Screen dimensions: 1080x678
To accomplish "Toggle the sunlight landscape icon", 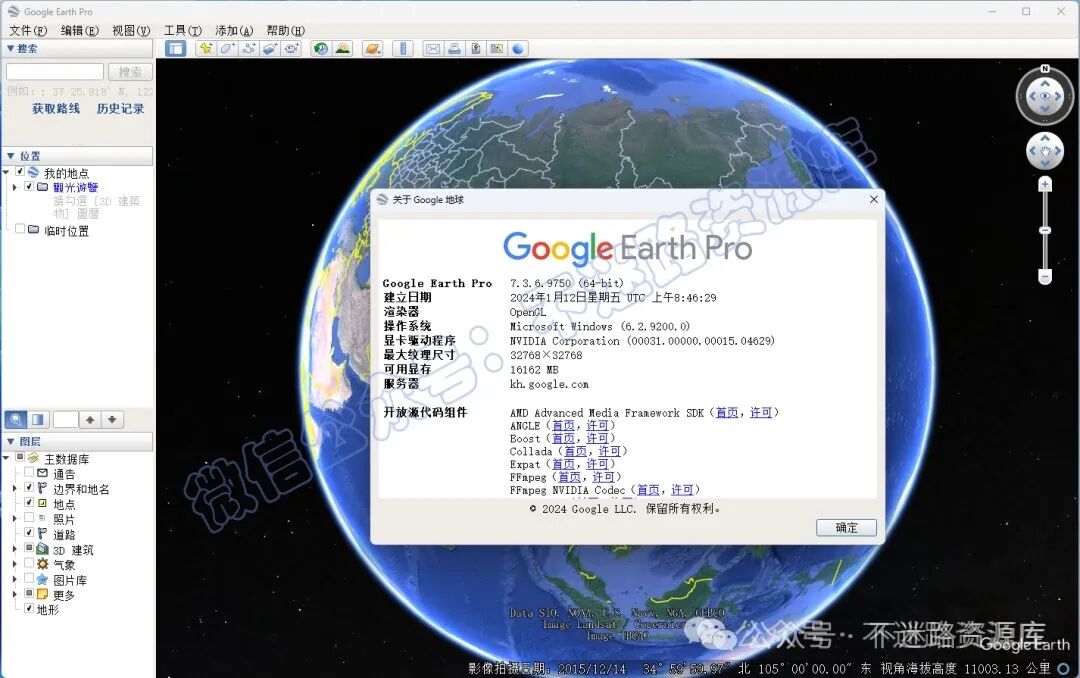I will click(342, 48).
